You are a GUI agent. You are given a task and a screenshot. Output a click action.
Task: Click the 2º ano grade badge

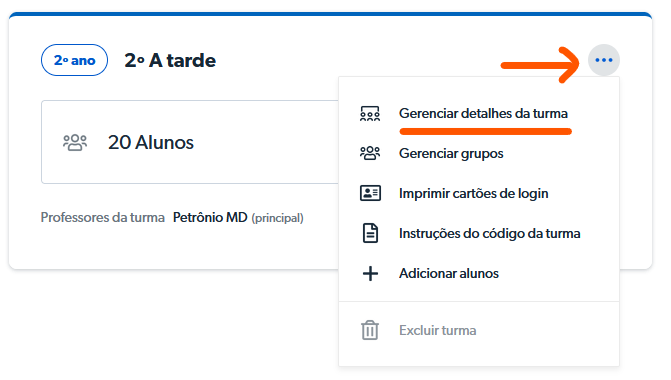pyautogui.click(x=74, y=60)
